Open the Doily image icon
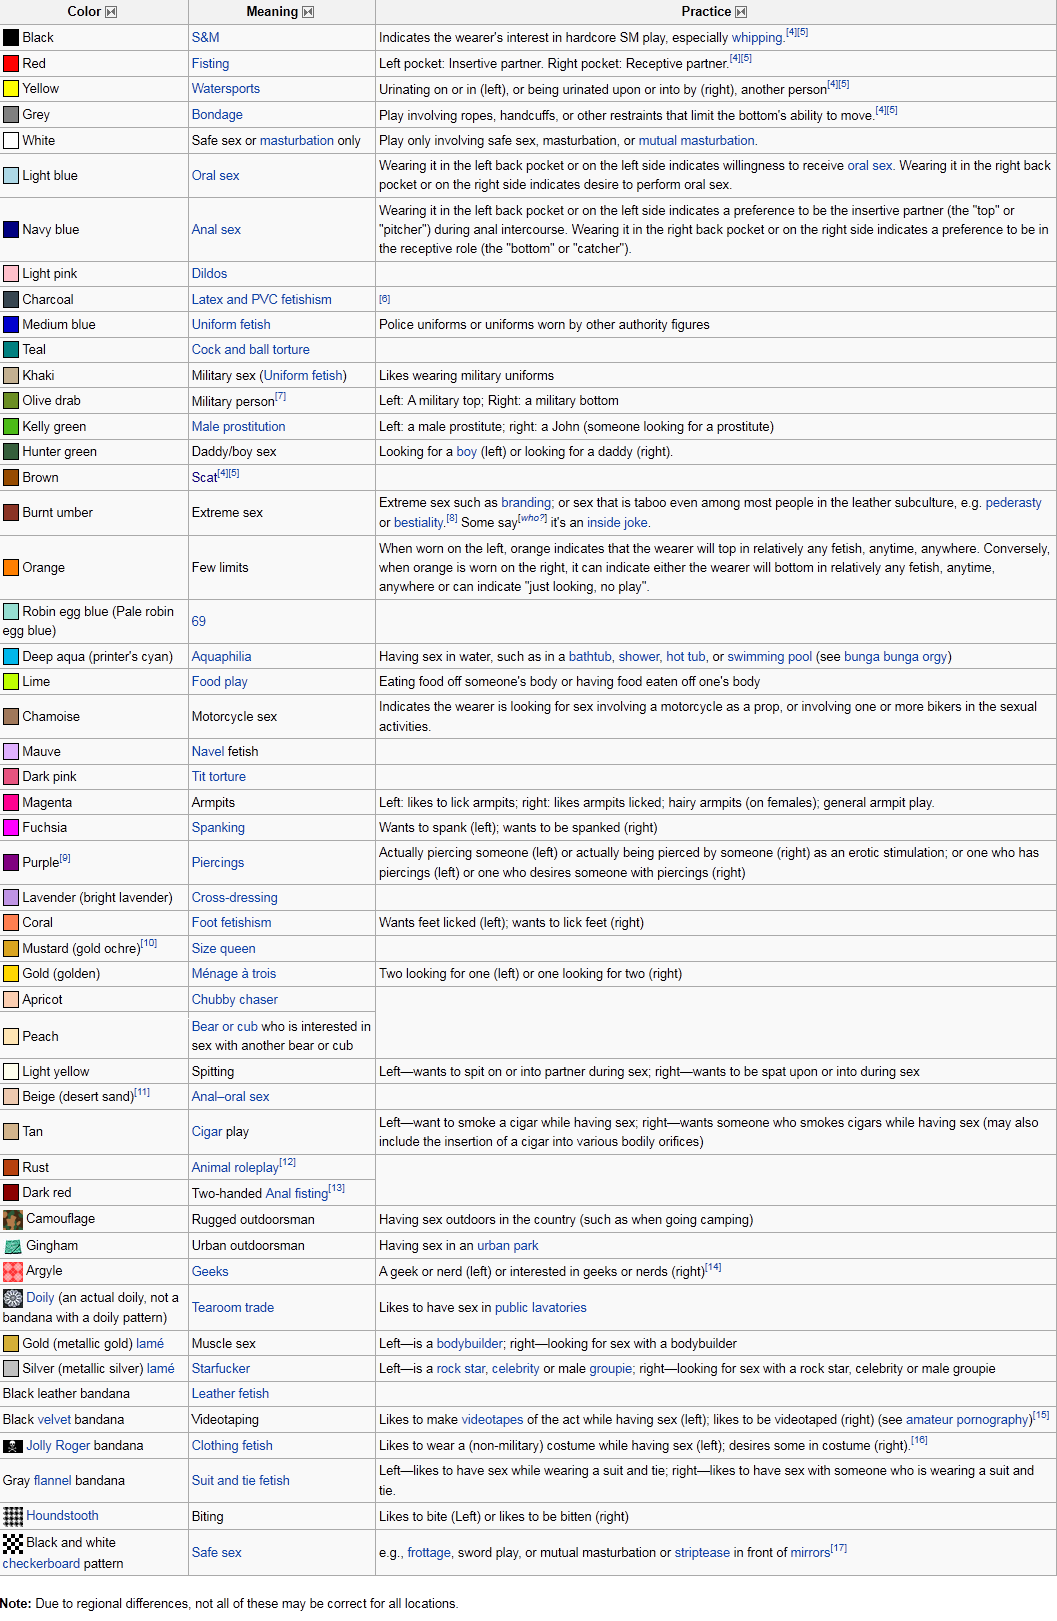Viewport: 1057px width, 1621px height. point(12,1298)
